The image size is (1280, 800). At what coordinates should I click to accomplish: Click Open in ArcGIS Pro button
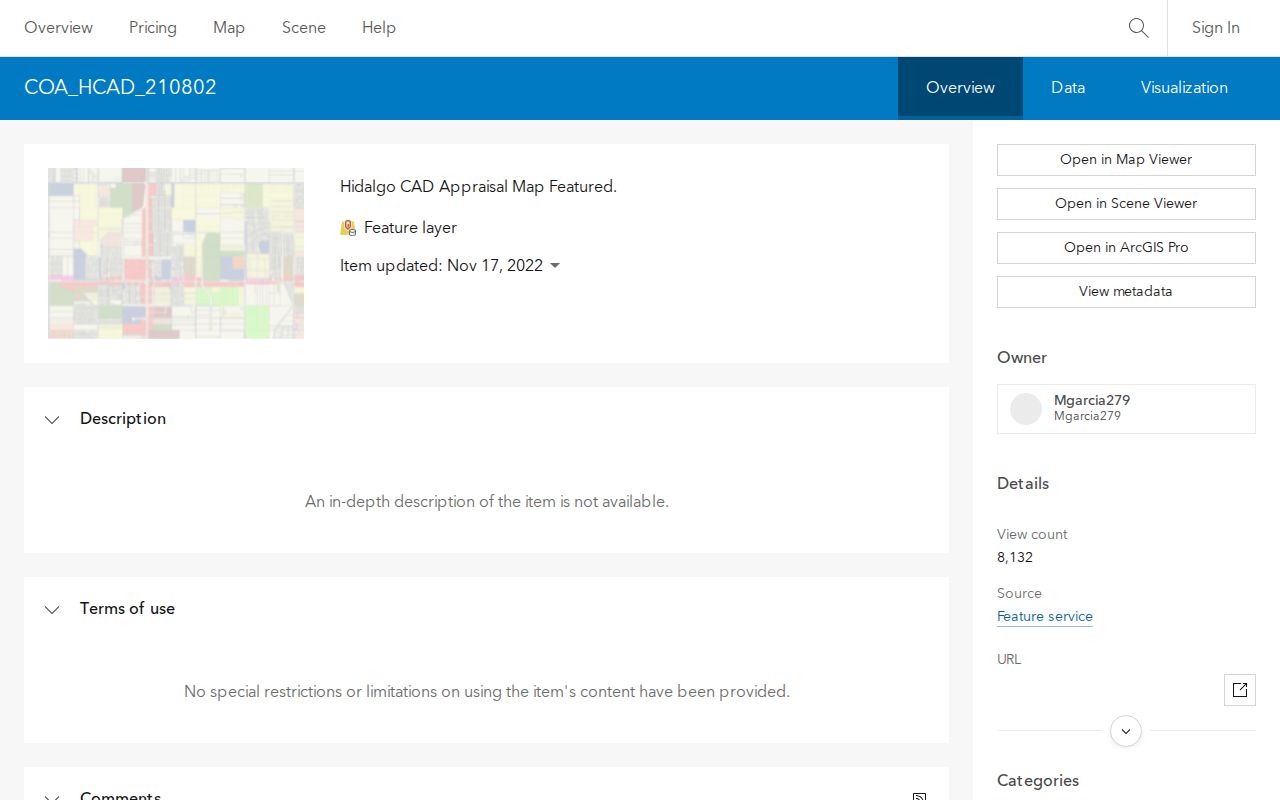pyautogui.click(x=1126, y=248)
